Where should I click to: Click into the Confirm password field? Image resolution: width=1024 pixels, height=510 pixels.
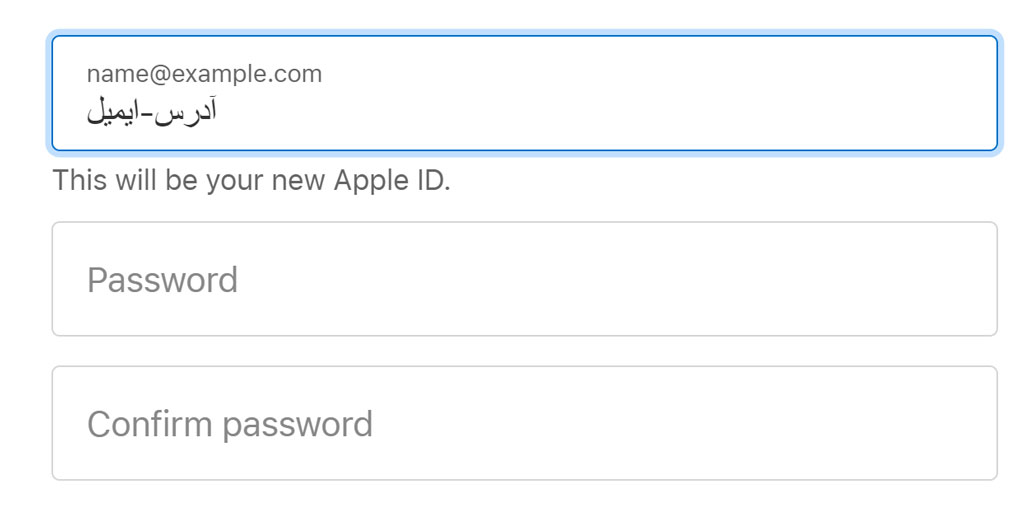click(x=524, y=423)
